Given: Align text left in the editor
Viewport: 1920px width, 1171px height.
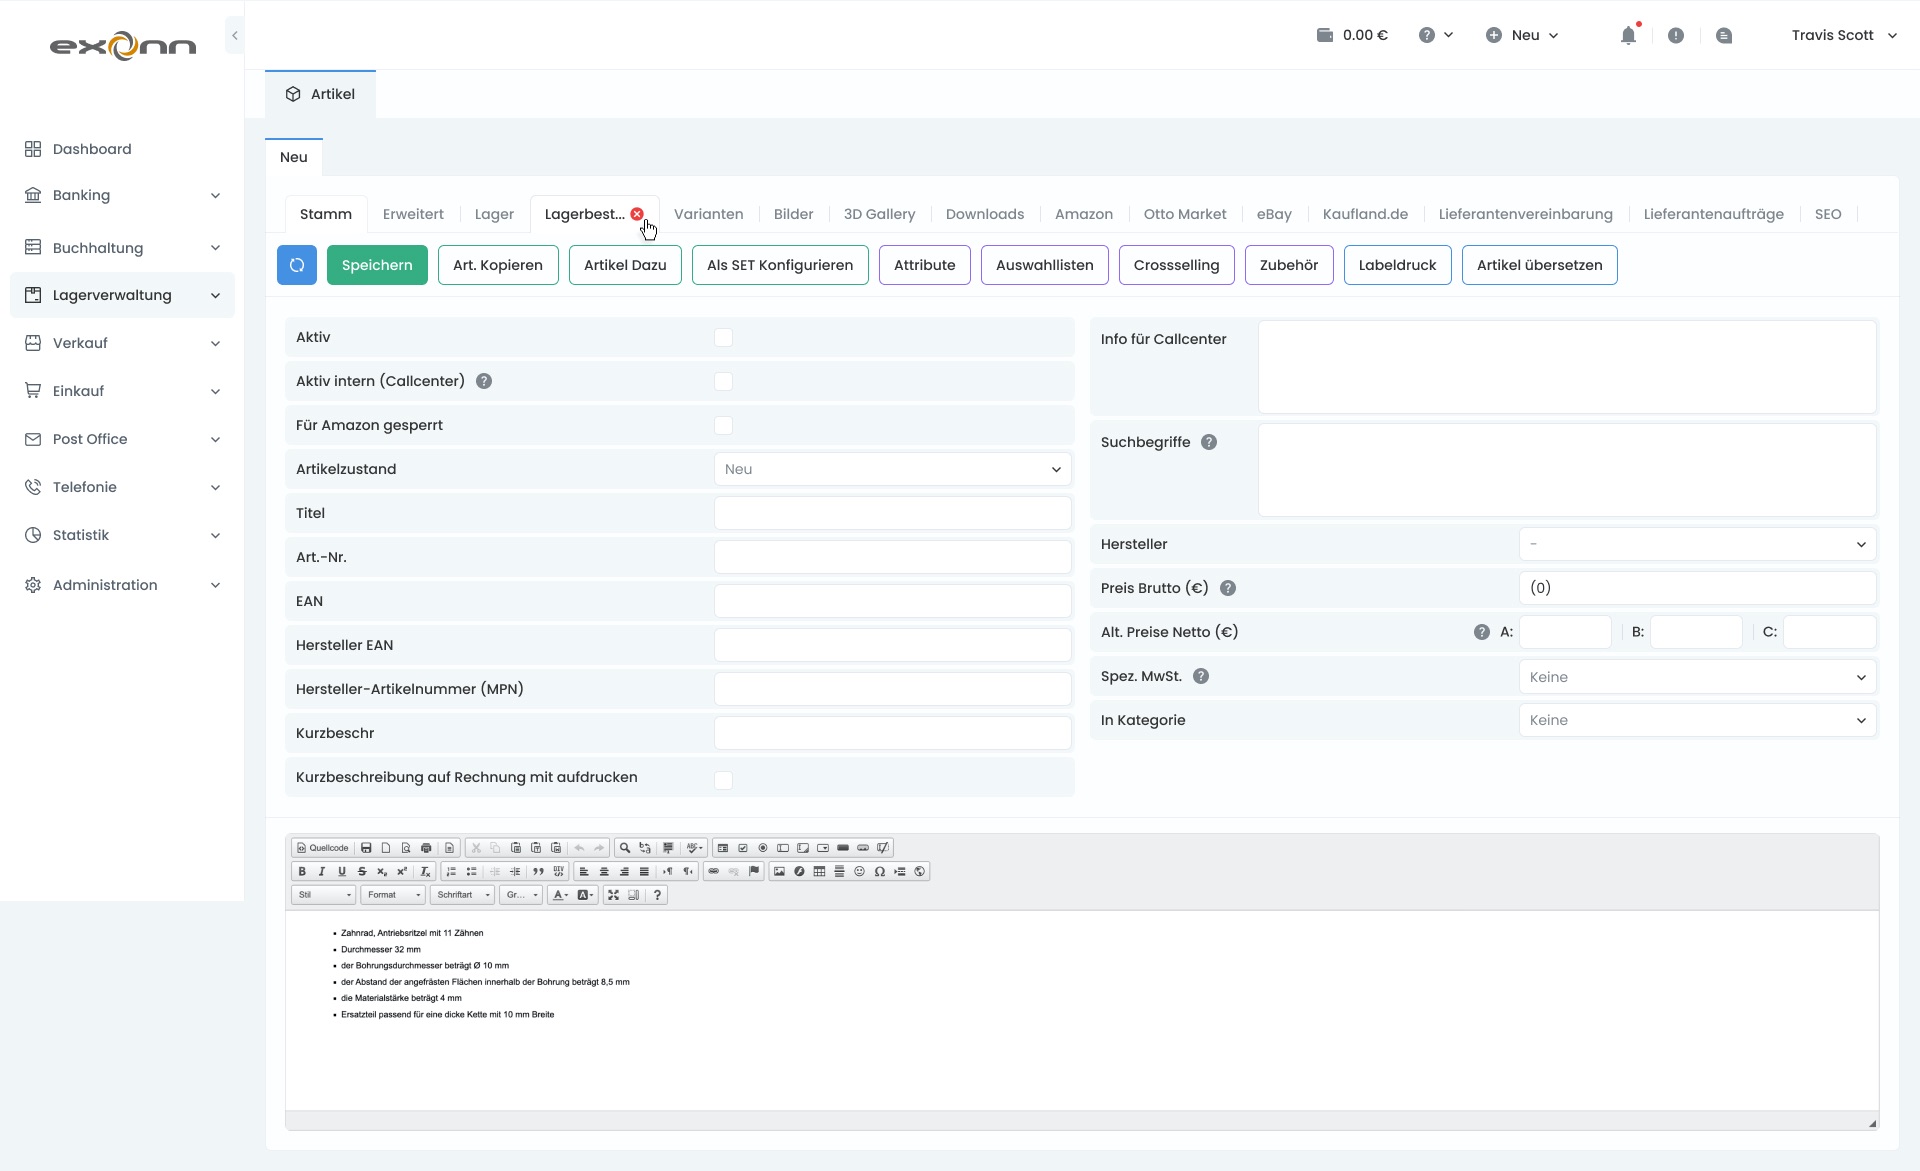Looking at the screenshot, I should point(584,871).
